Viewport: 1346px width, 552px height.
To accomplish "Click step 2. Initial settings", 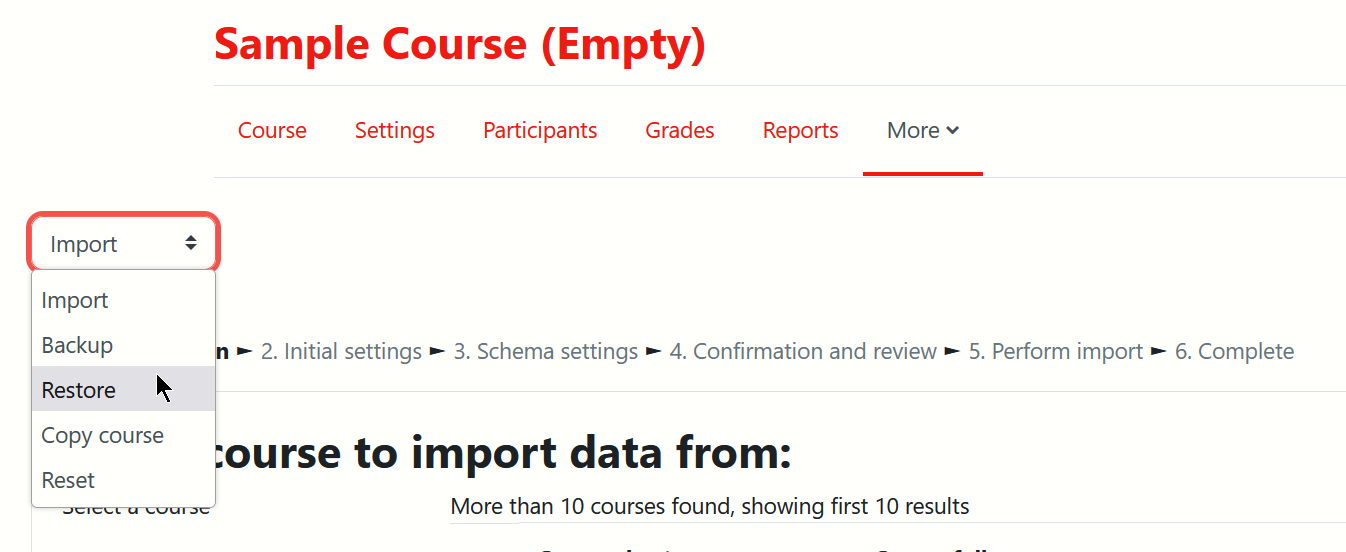I will tap(341, 351).
